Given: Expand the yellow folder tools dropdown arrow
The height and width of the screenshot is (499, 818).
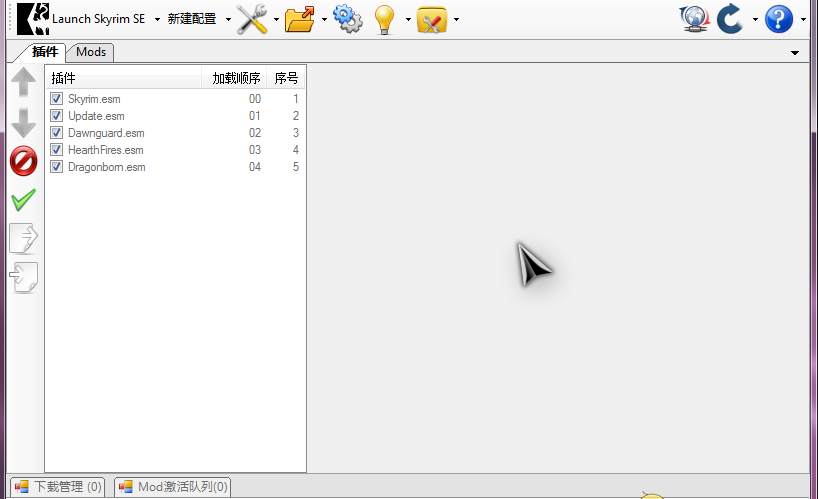Looking at the screenshot, I should pos(456,20).
